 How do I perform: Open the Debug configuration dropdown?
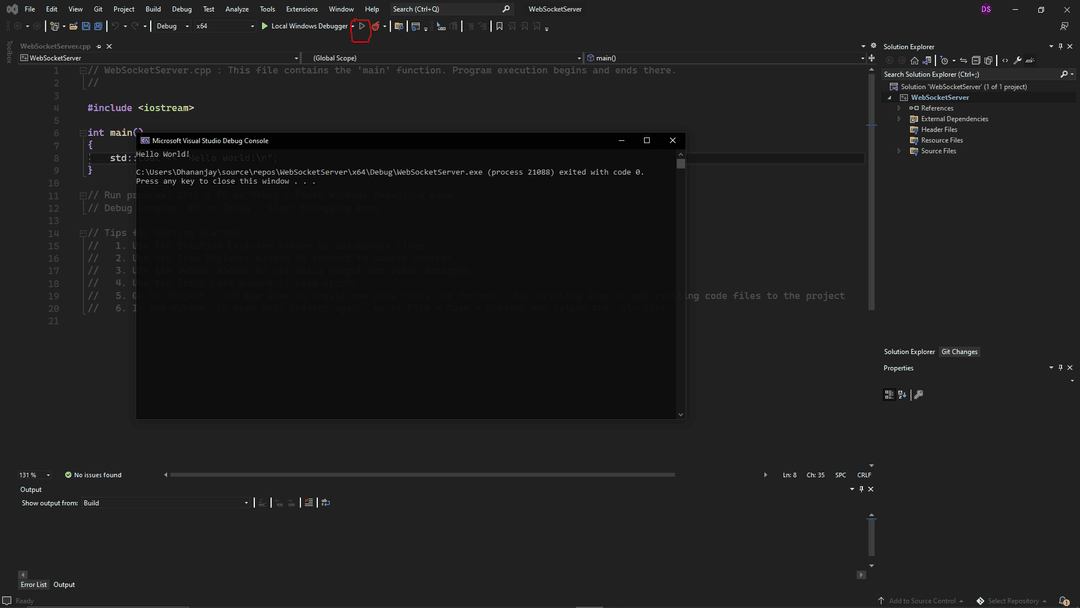point(172,26)
